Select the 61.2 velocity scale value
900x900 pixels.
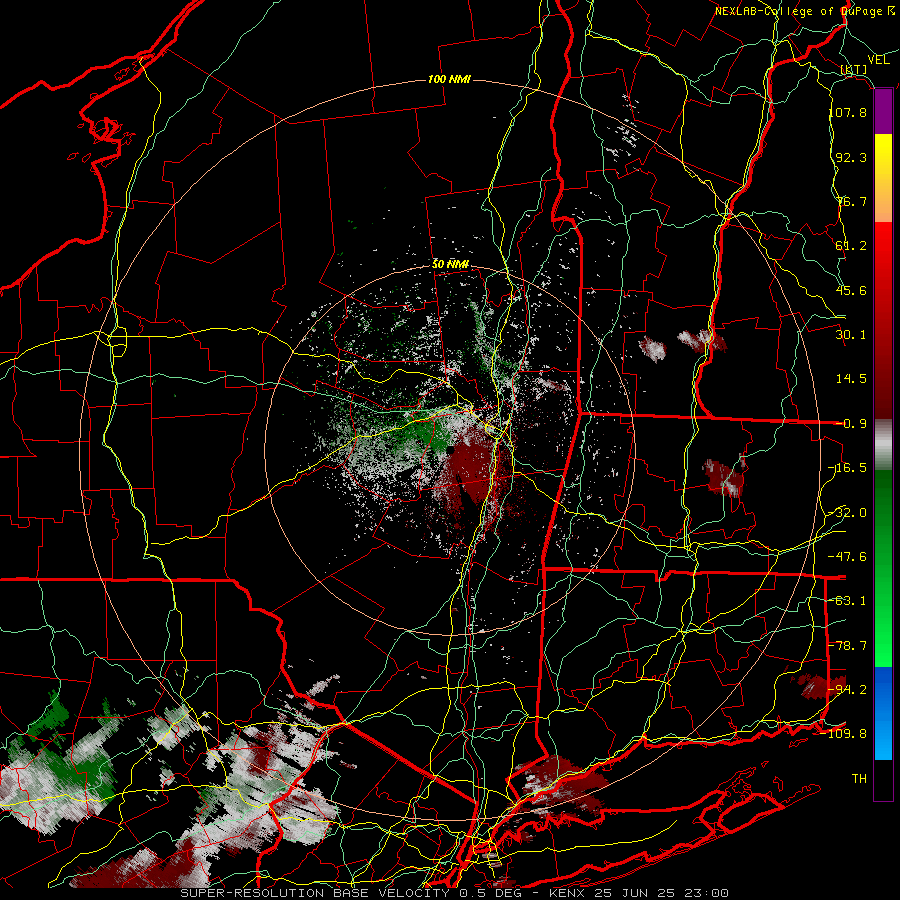(851, 246)
